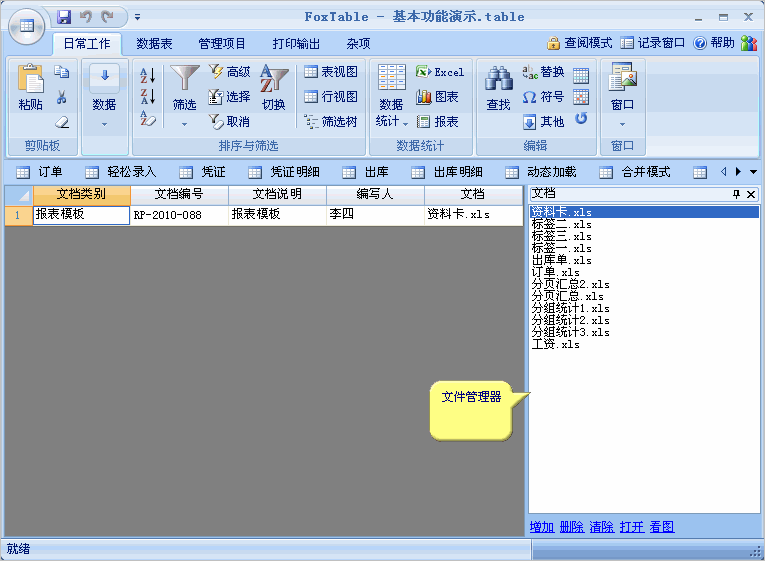This screenshot has width=765, height=561.
Task: Save the project via quick access icon
Action: (64, 17)
